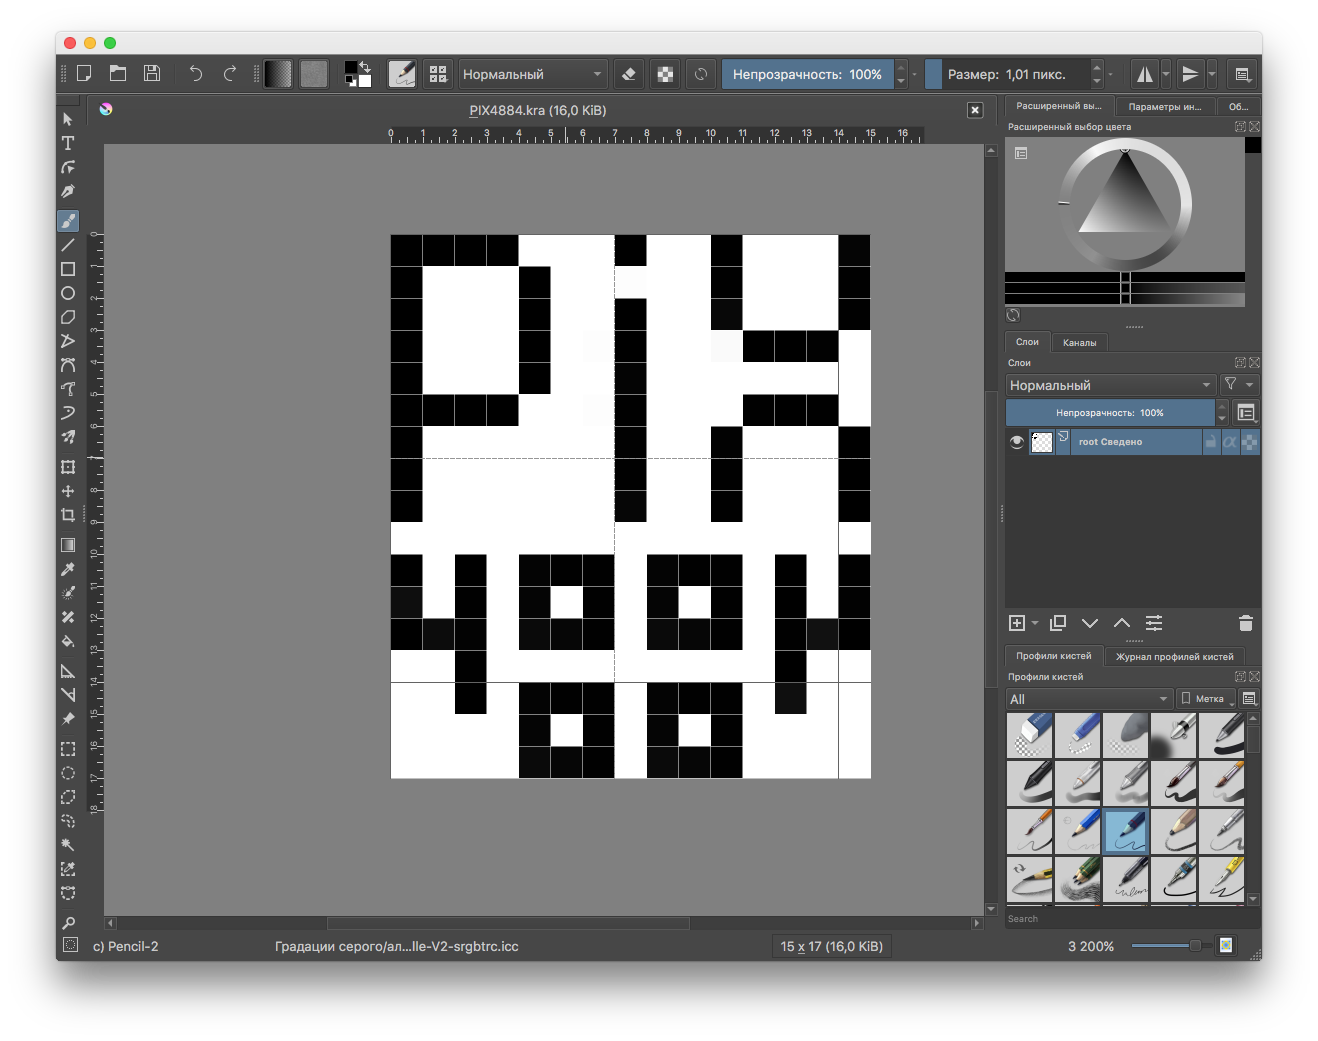The image size is (1318, 1041).
Task: Enable eraser mode on the toolbar
Action: tap(628, 73)
